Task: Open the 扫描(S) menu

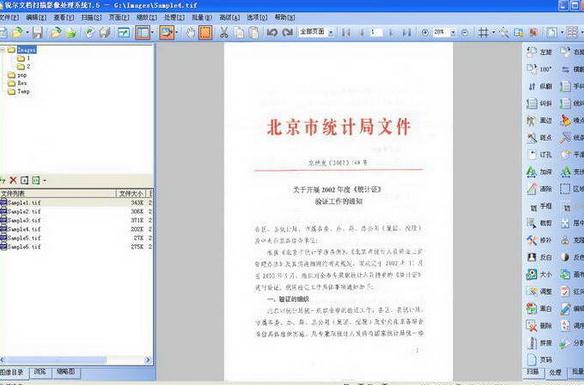Action: (x=91, y=18)
